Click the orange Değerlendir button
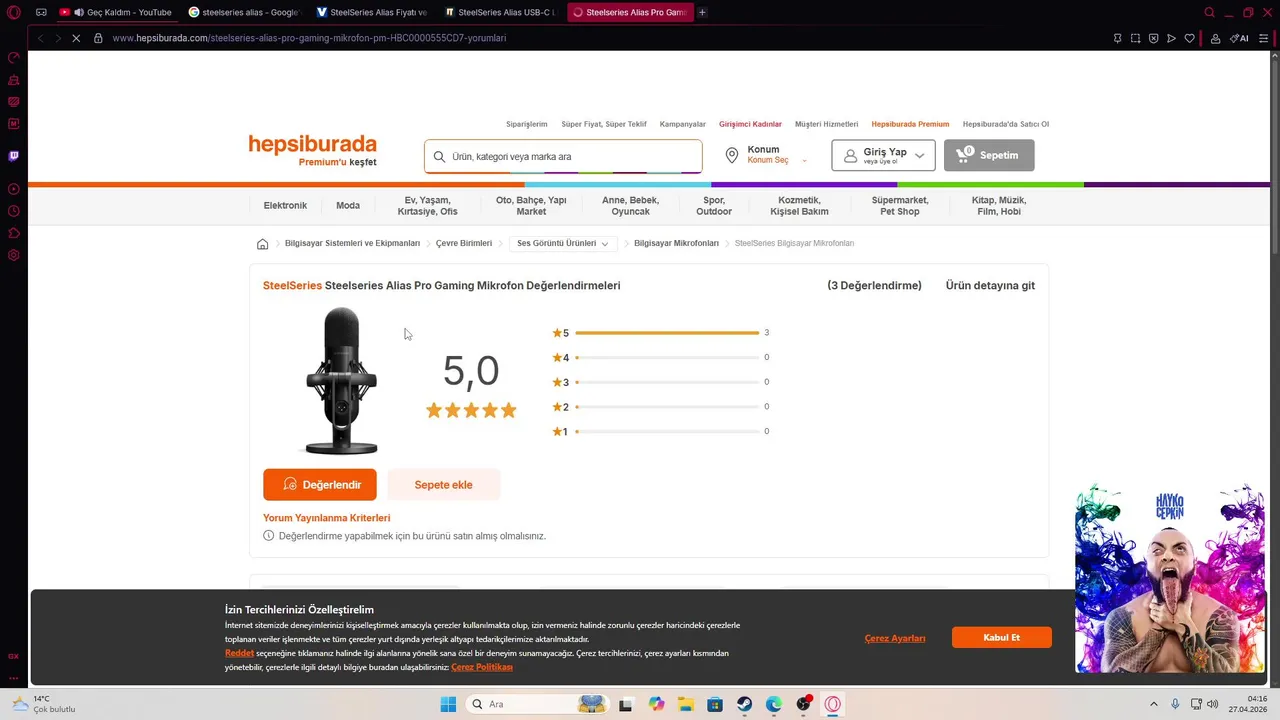 coord(320,485)
